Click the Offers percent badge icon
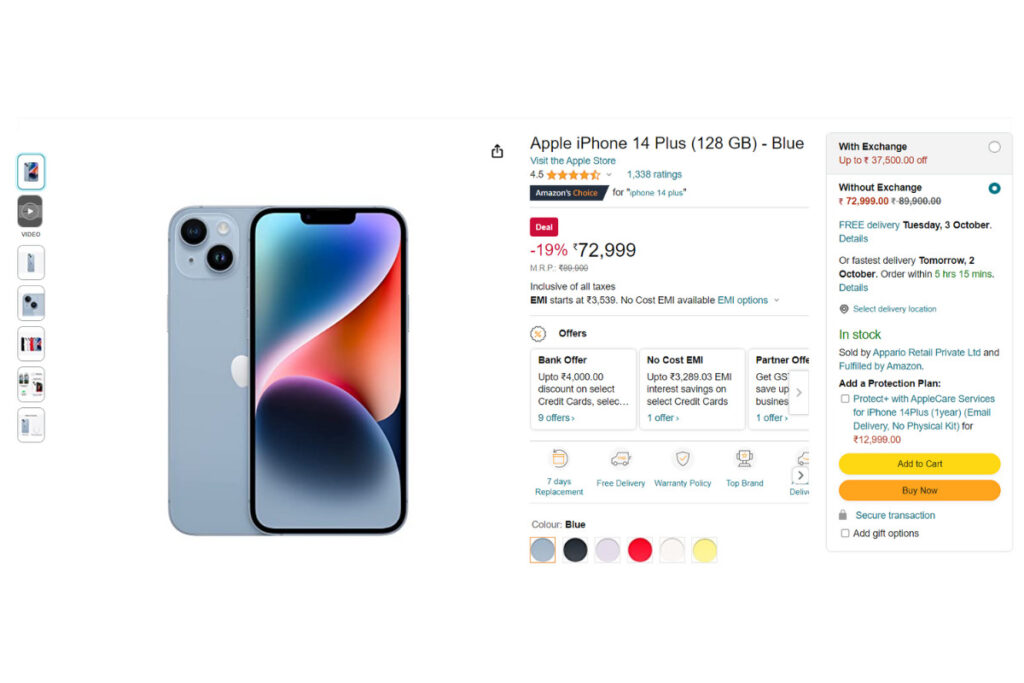 [x=538, y=334]
